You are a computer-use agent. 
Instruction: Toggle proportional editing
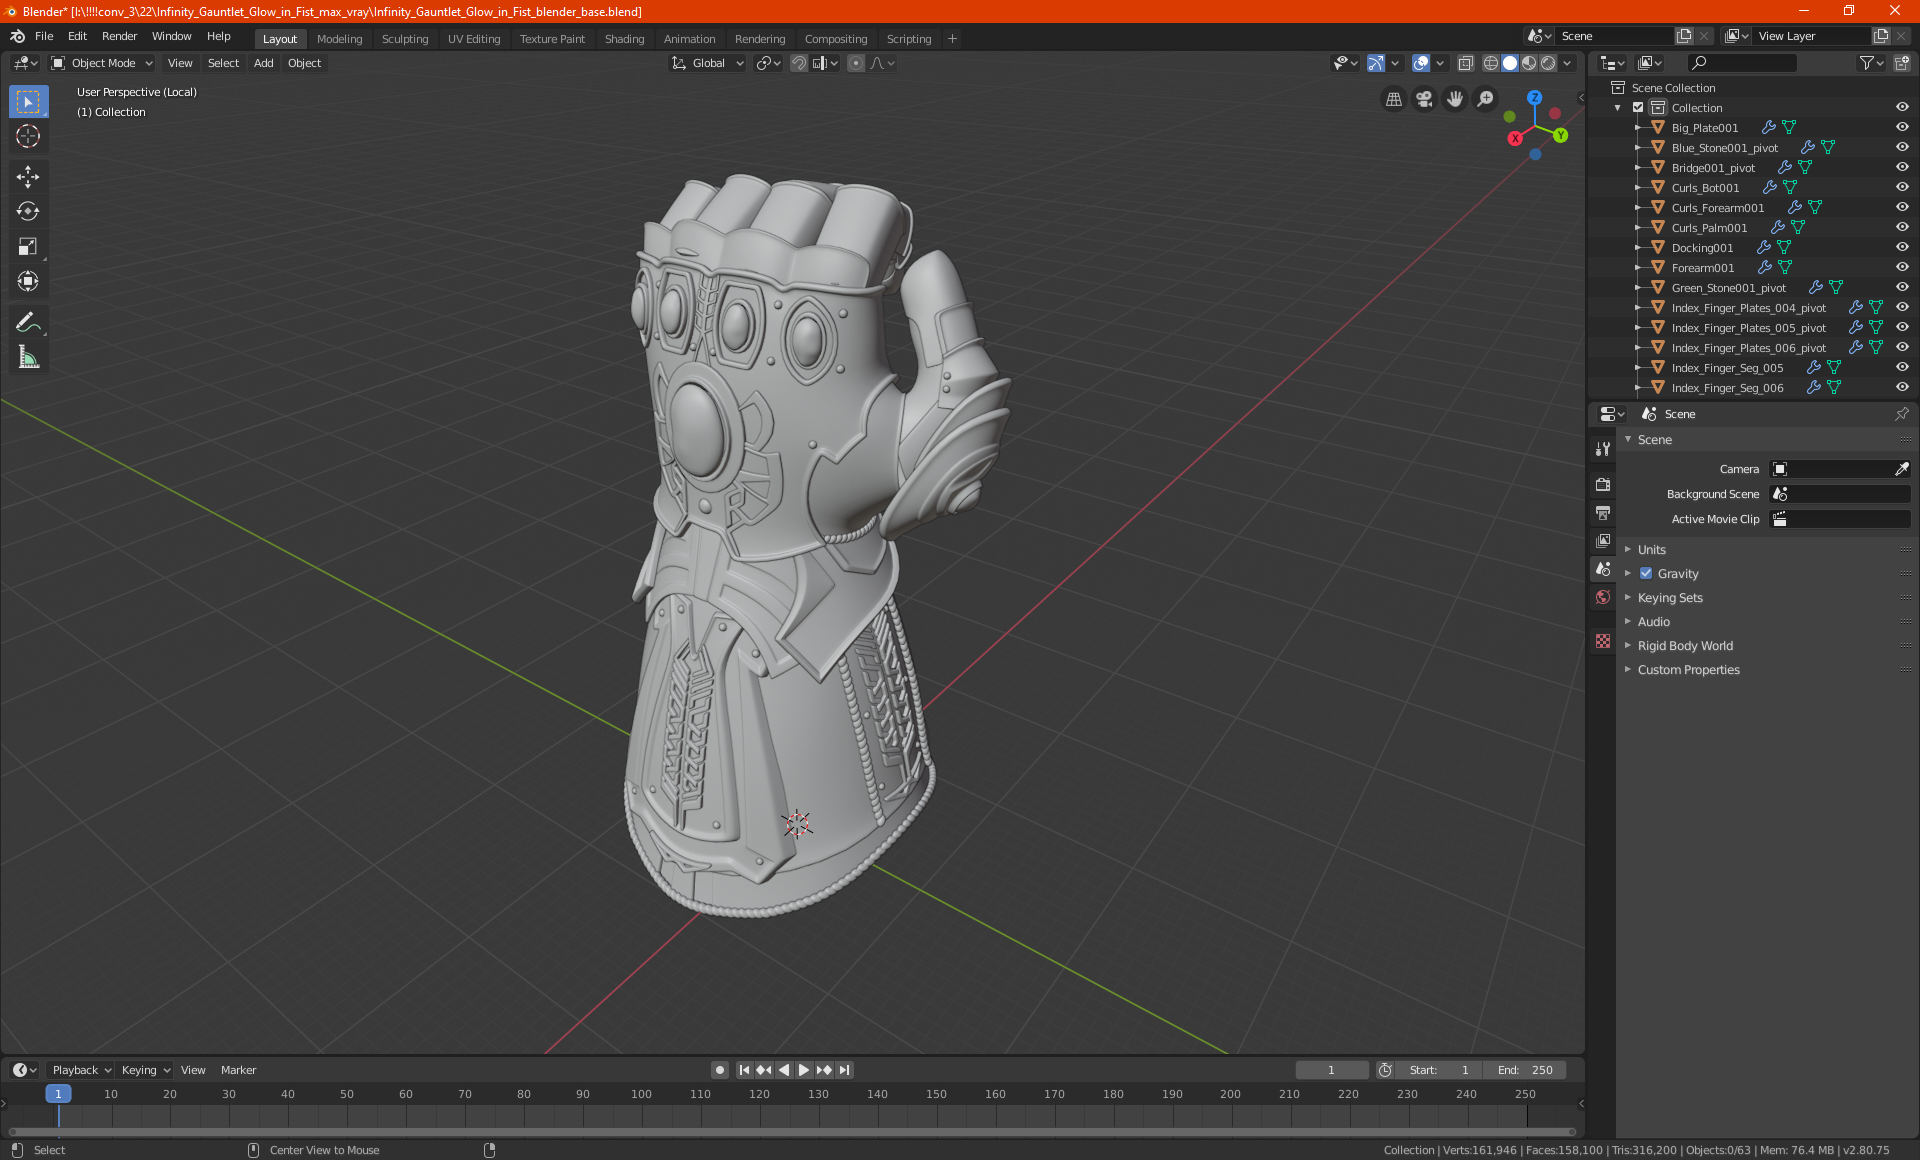tap(856, 63)
